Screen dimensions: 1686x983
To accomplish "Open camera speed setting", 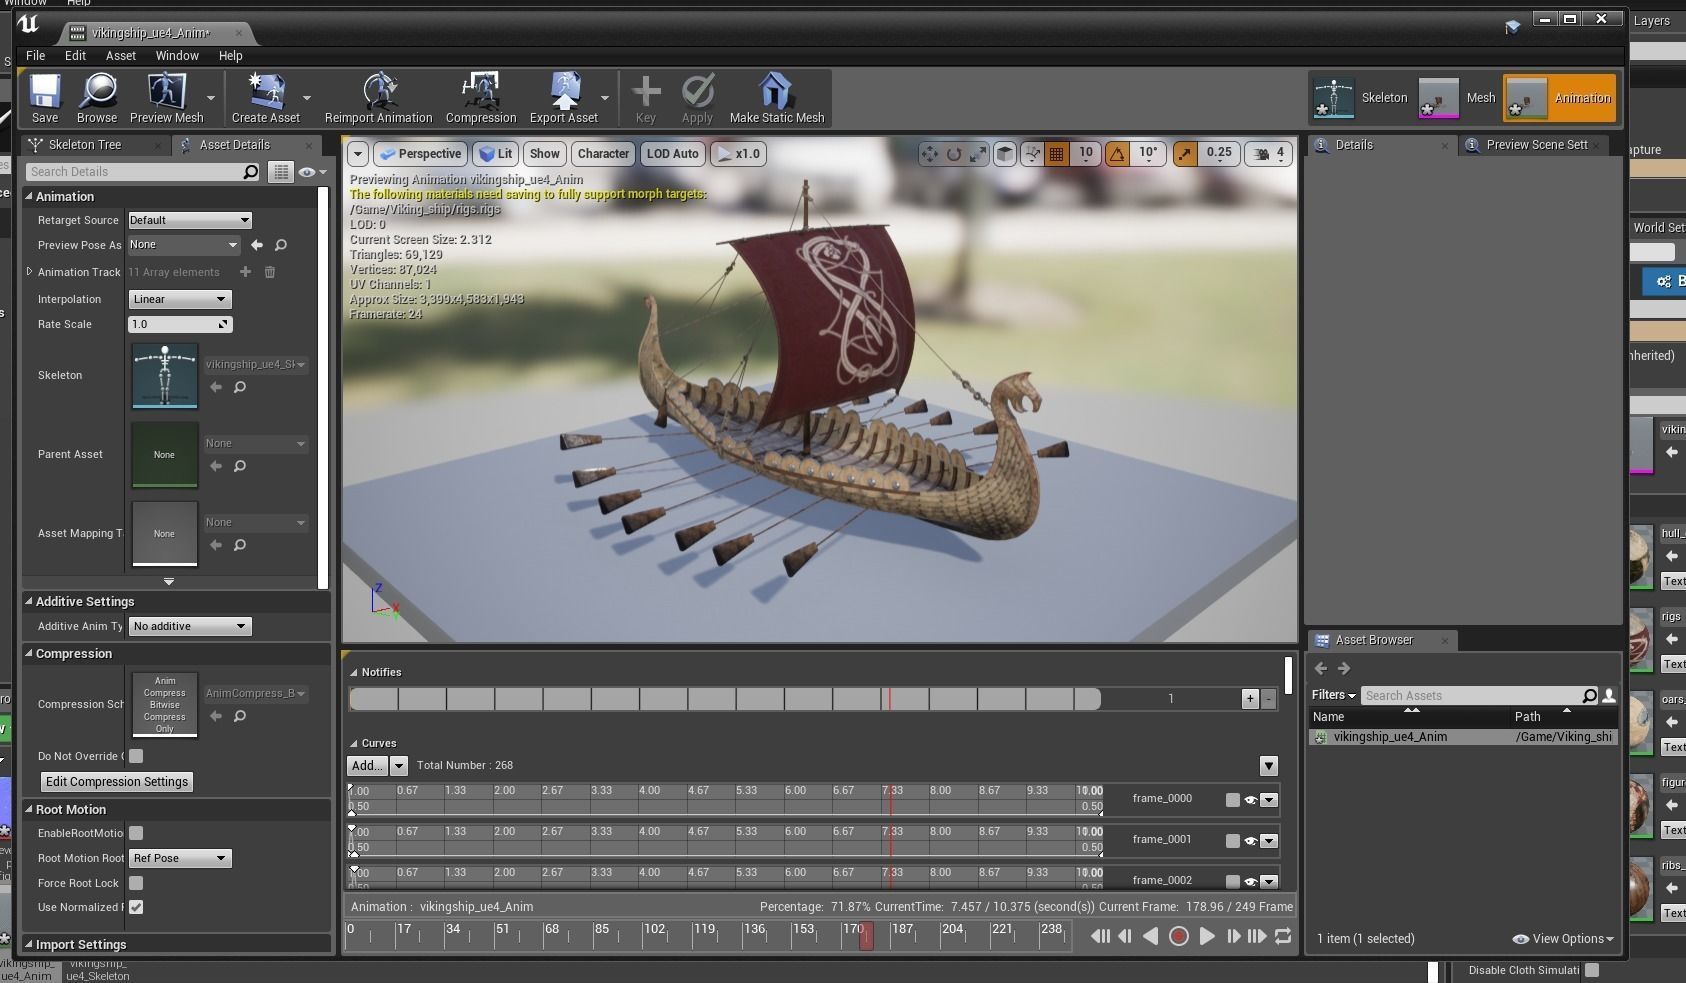I will tap(1269, 154).
